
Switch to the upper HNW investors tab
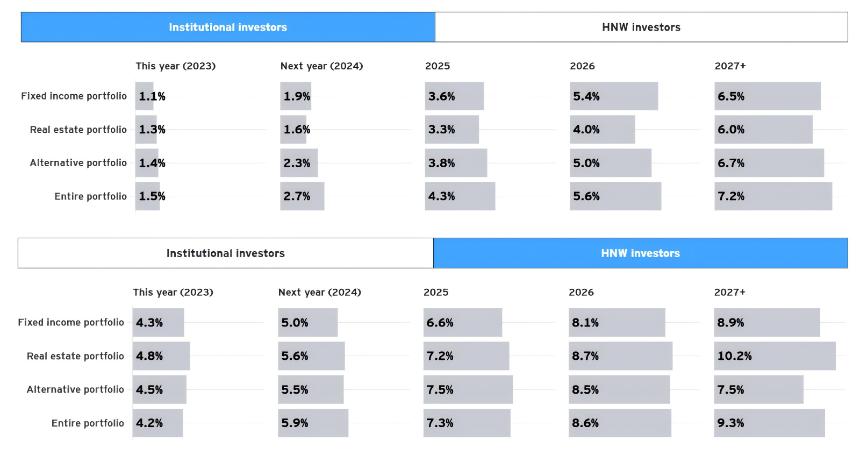pyautogui.click(x=641, y=27)
